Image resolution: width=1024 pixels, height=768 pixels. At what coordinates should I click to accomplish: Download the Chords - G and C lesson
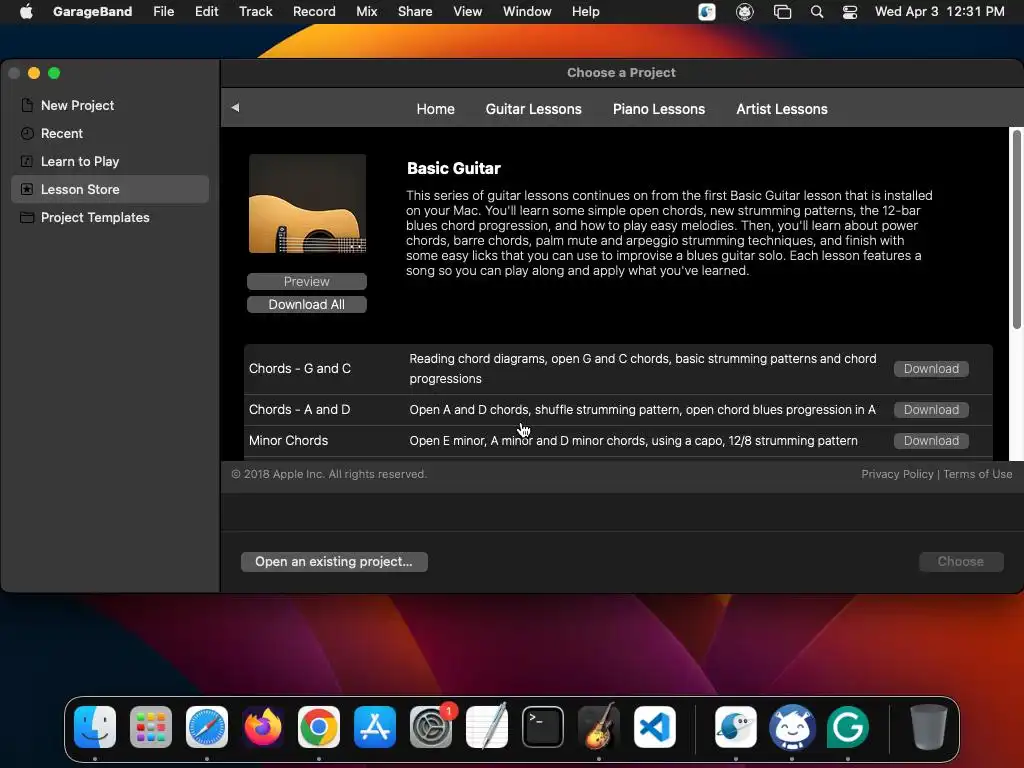931,369
